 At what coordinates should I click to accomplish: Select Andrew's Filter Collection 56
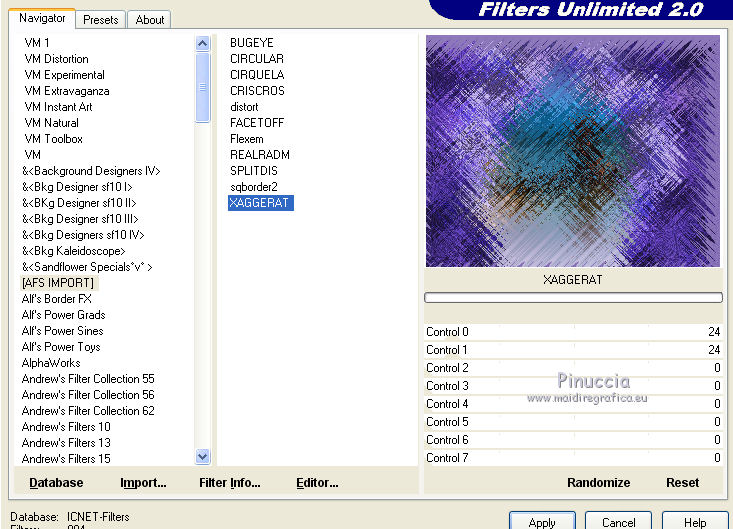[88, 395]
